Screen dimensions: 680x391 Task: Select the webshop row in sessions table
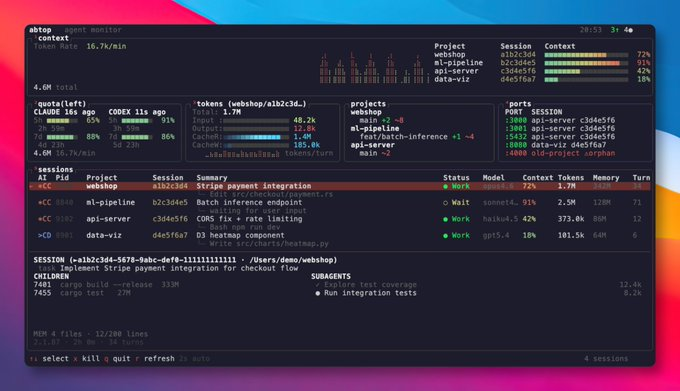340,186
